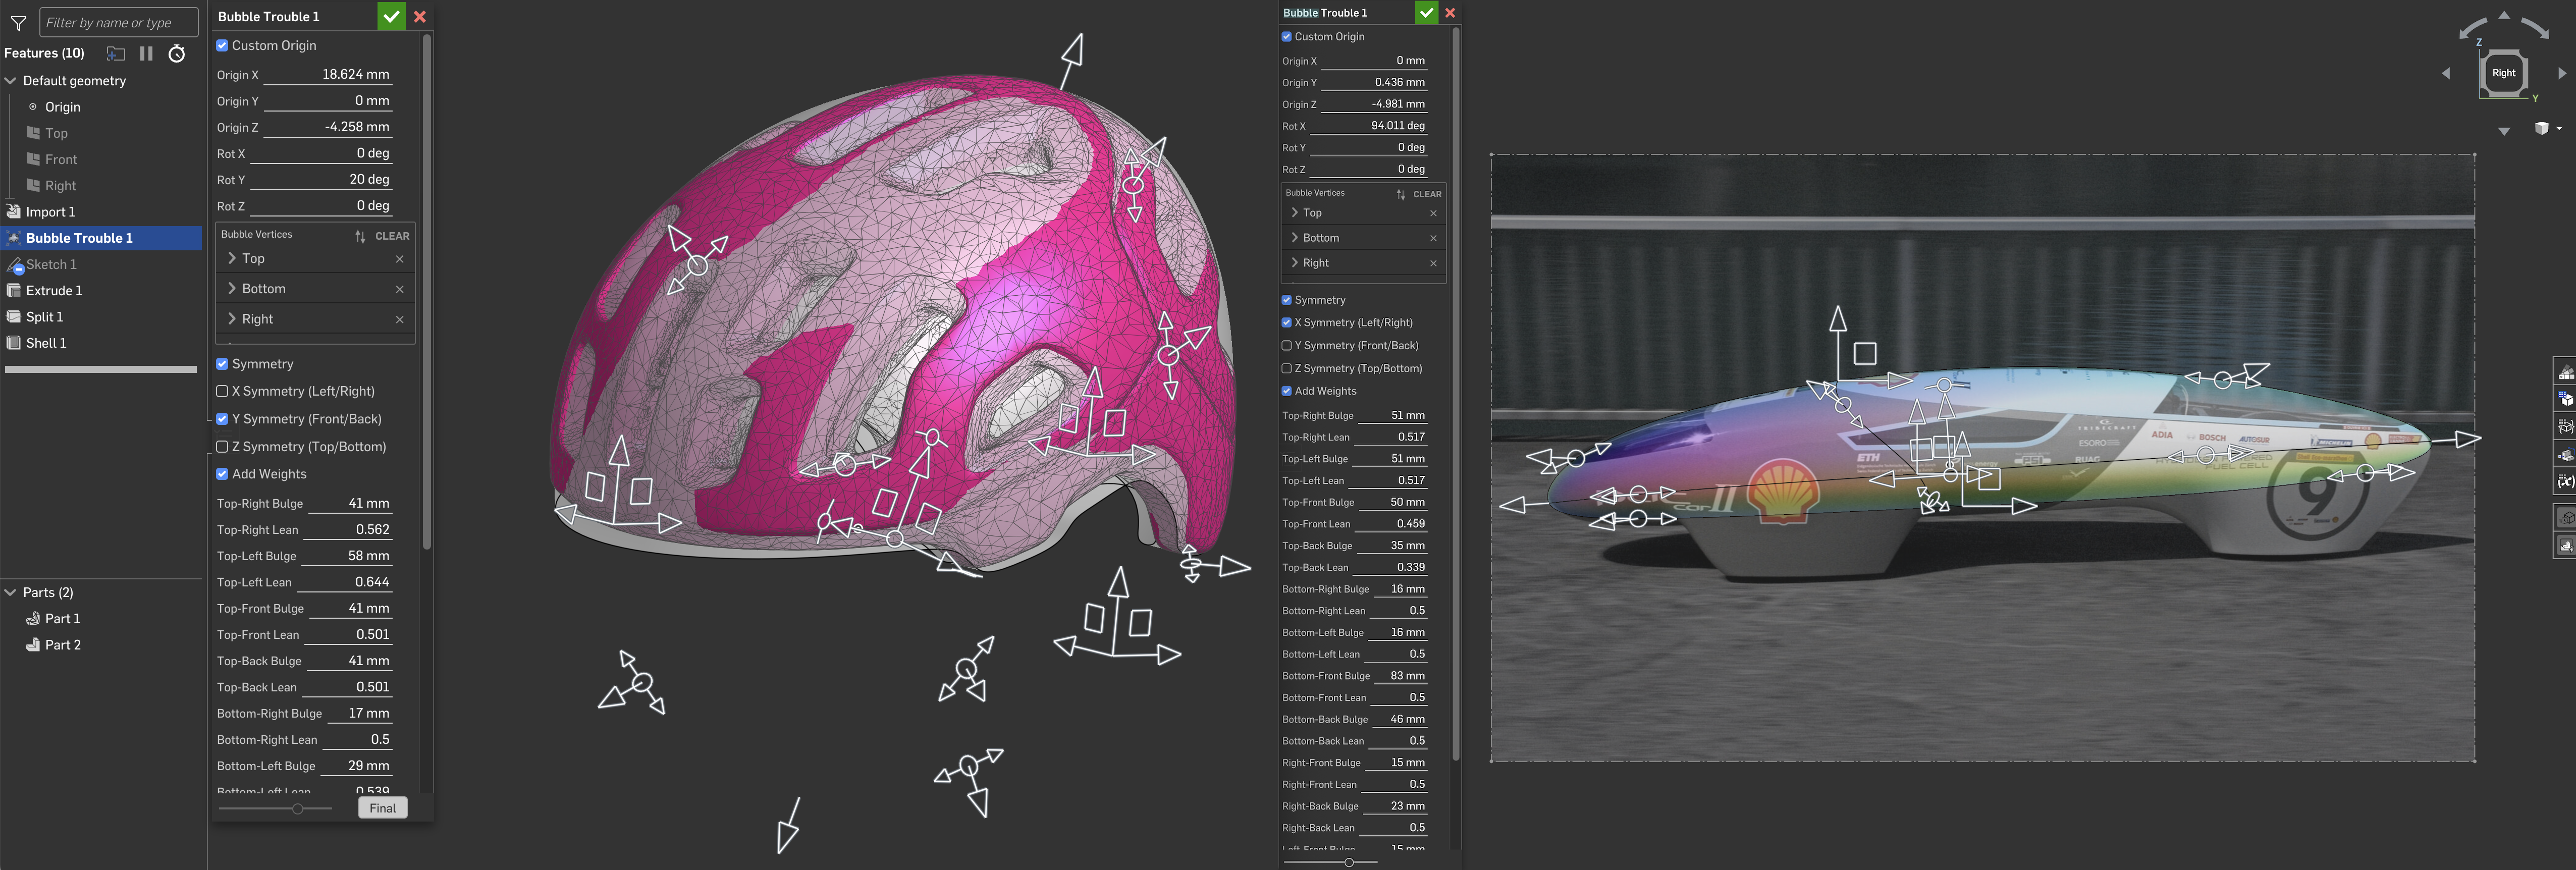
Task: Collapse the Default geometry tree group
Action: click(x=11, y=81)
